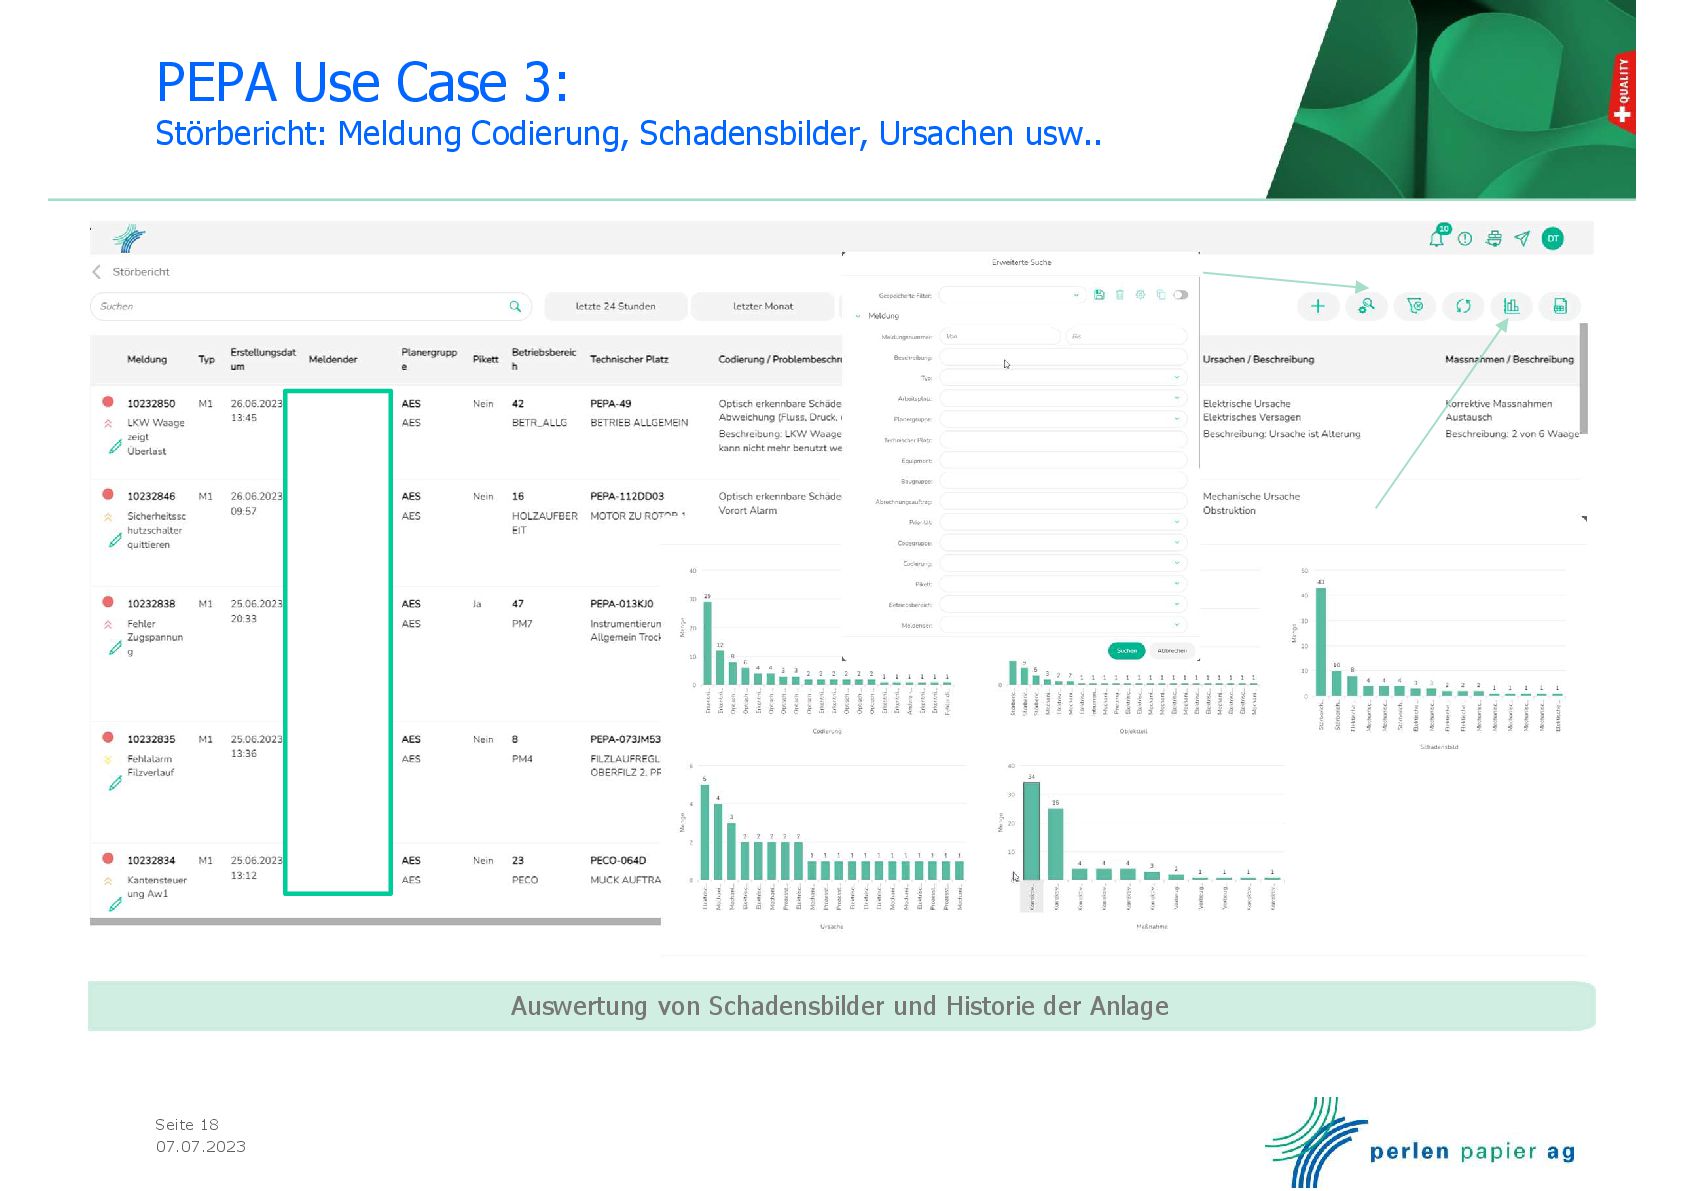Click the magnifier icon in the Suchen field

pos(515,306)
